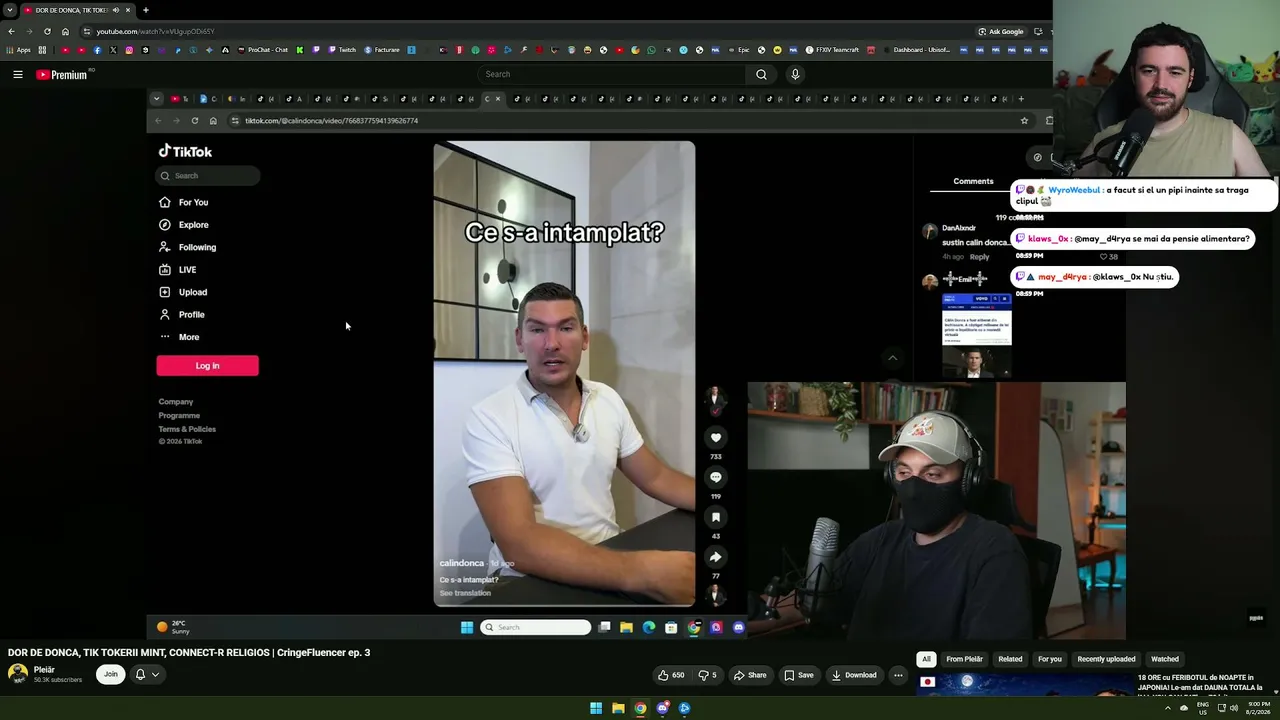Select the Recently uploaded filter chip
1280x720 pixels.
click(x=1106, y=659)
